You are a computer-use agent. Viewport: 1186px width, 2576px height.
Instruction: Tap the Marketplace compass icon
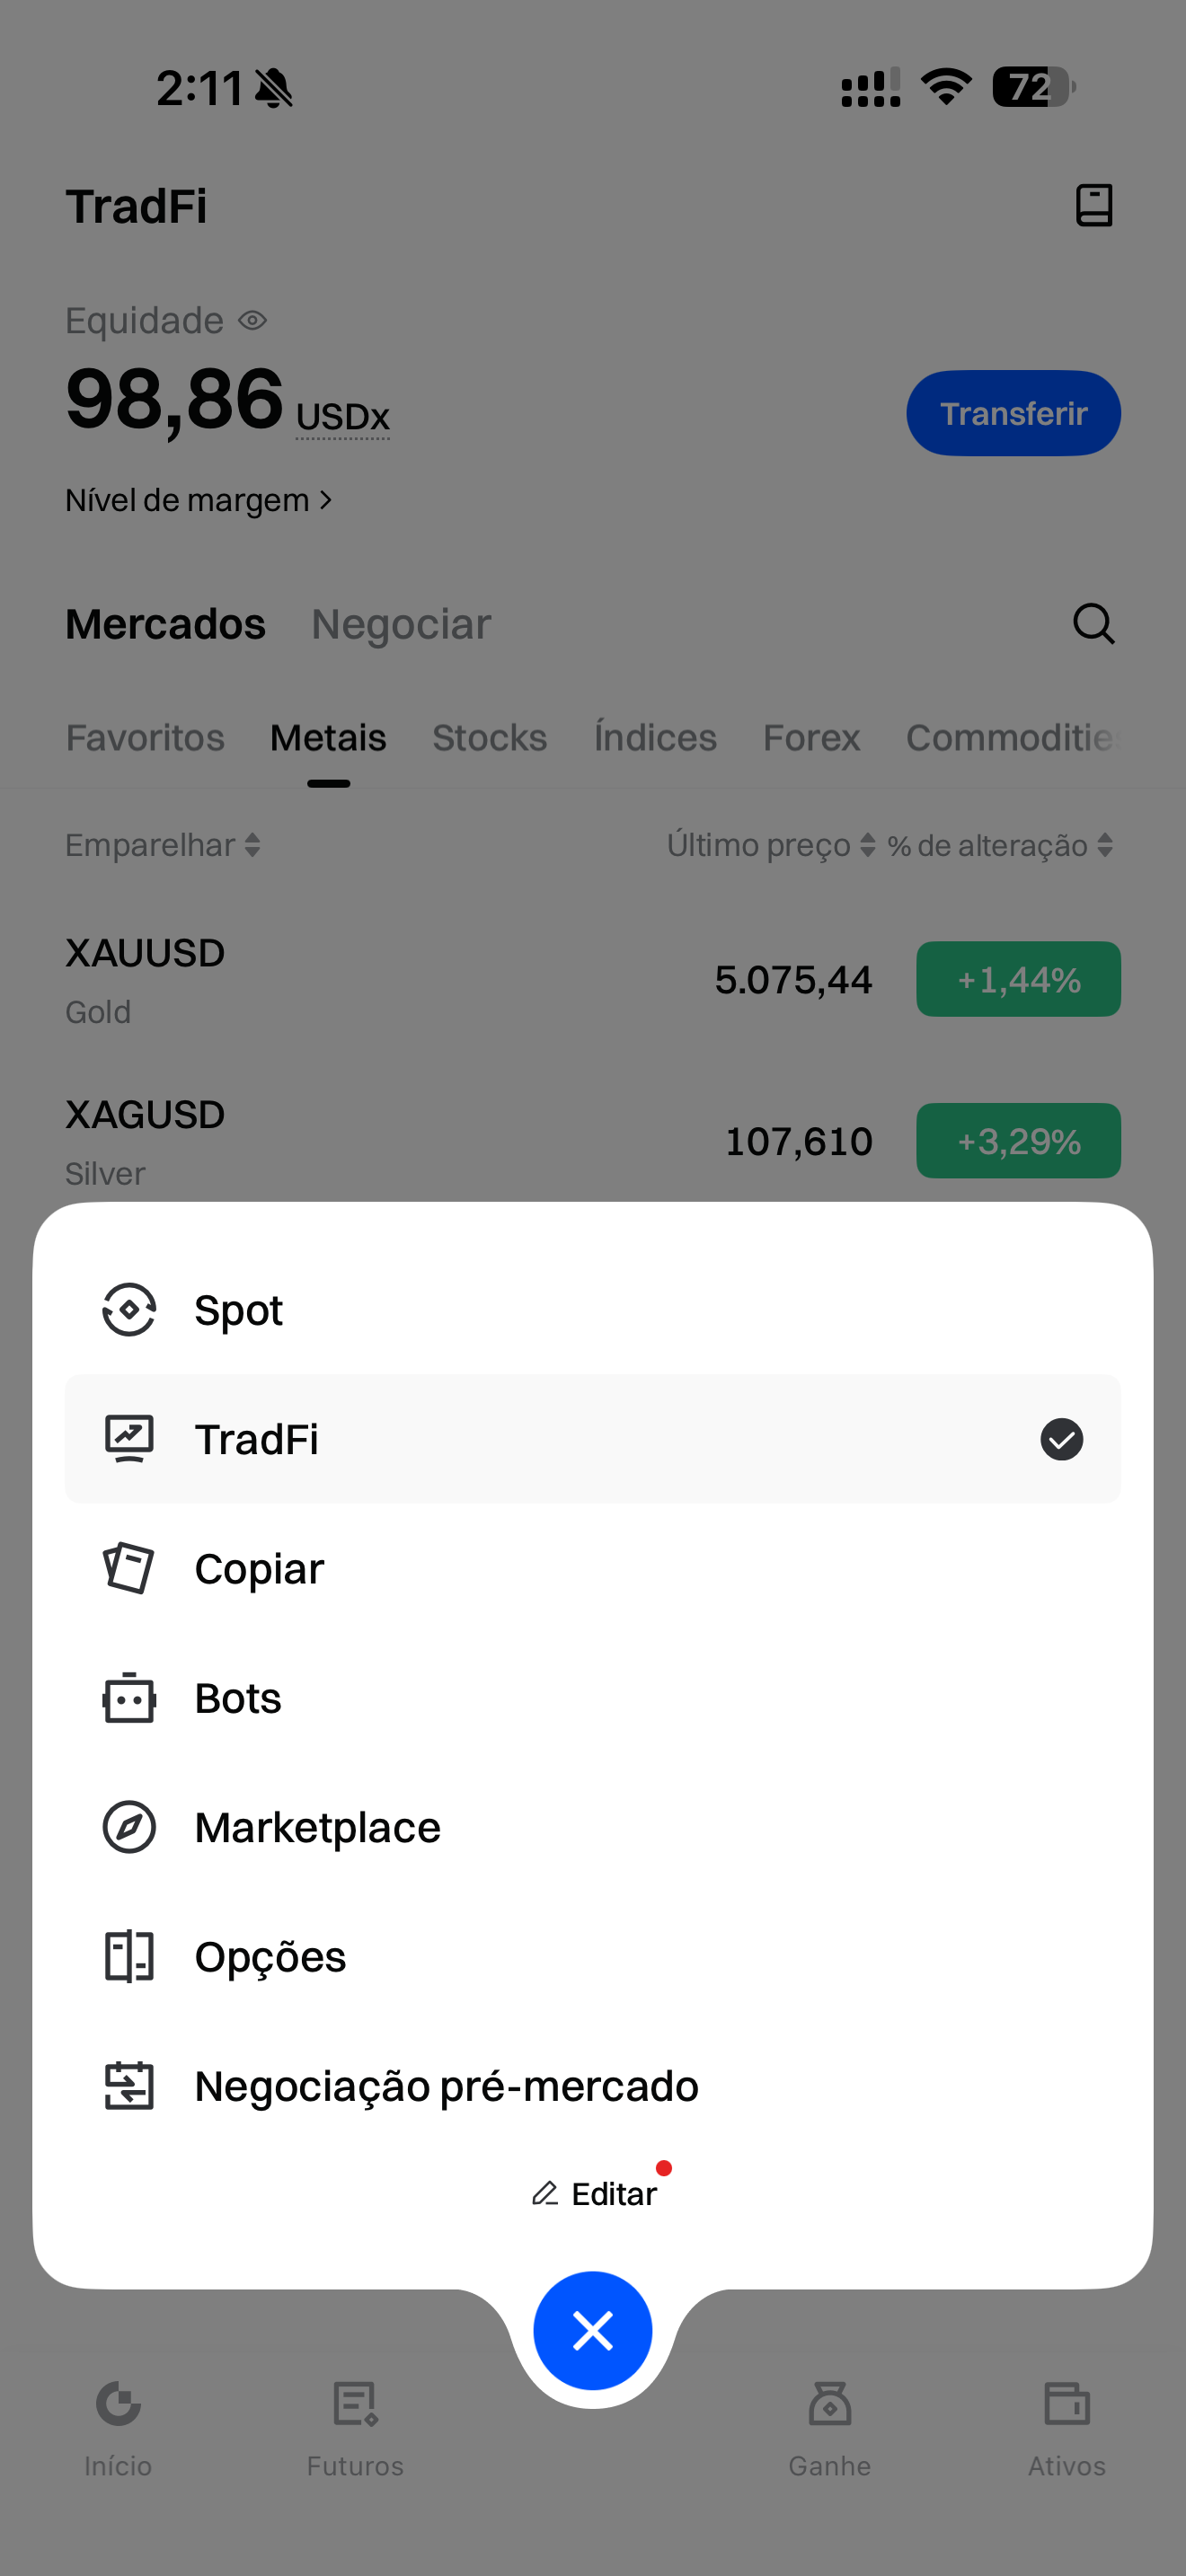click(129, 1827)
